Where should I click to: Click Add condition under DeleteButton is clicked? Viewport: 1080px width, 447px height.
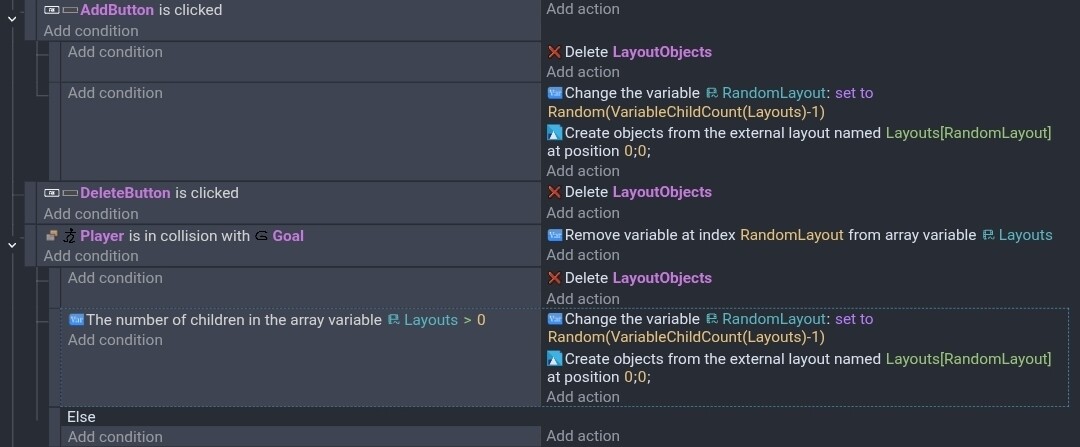click(x=91, y=214)
